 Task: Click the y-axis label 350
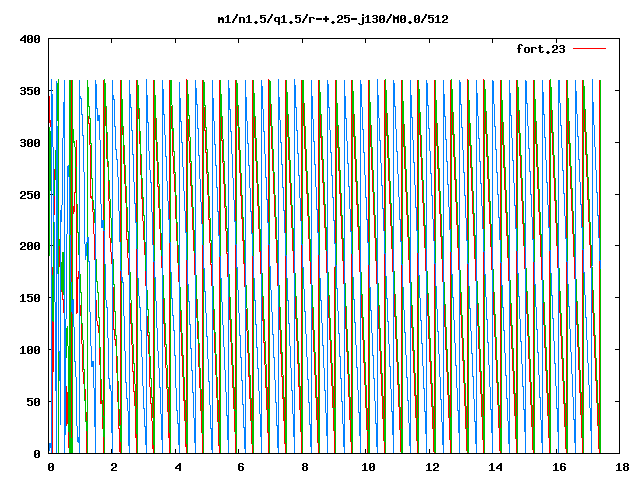(x=30, y=91)
